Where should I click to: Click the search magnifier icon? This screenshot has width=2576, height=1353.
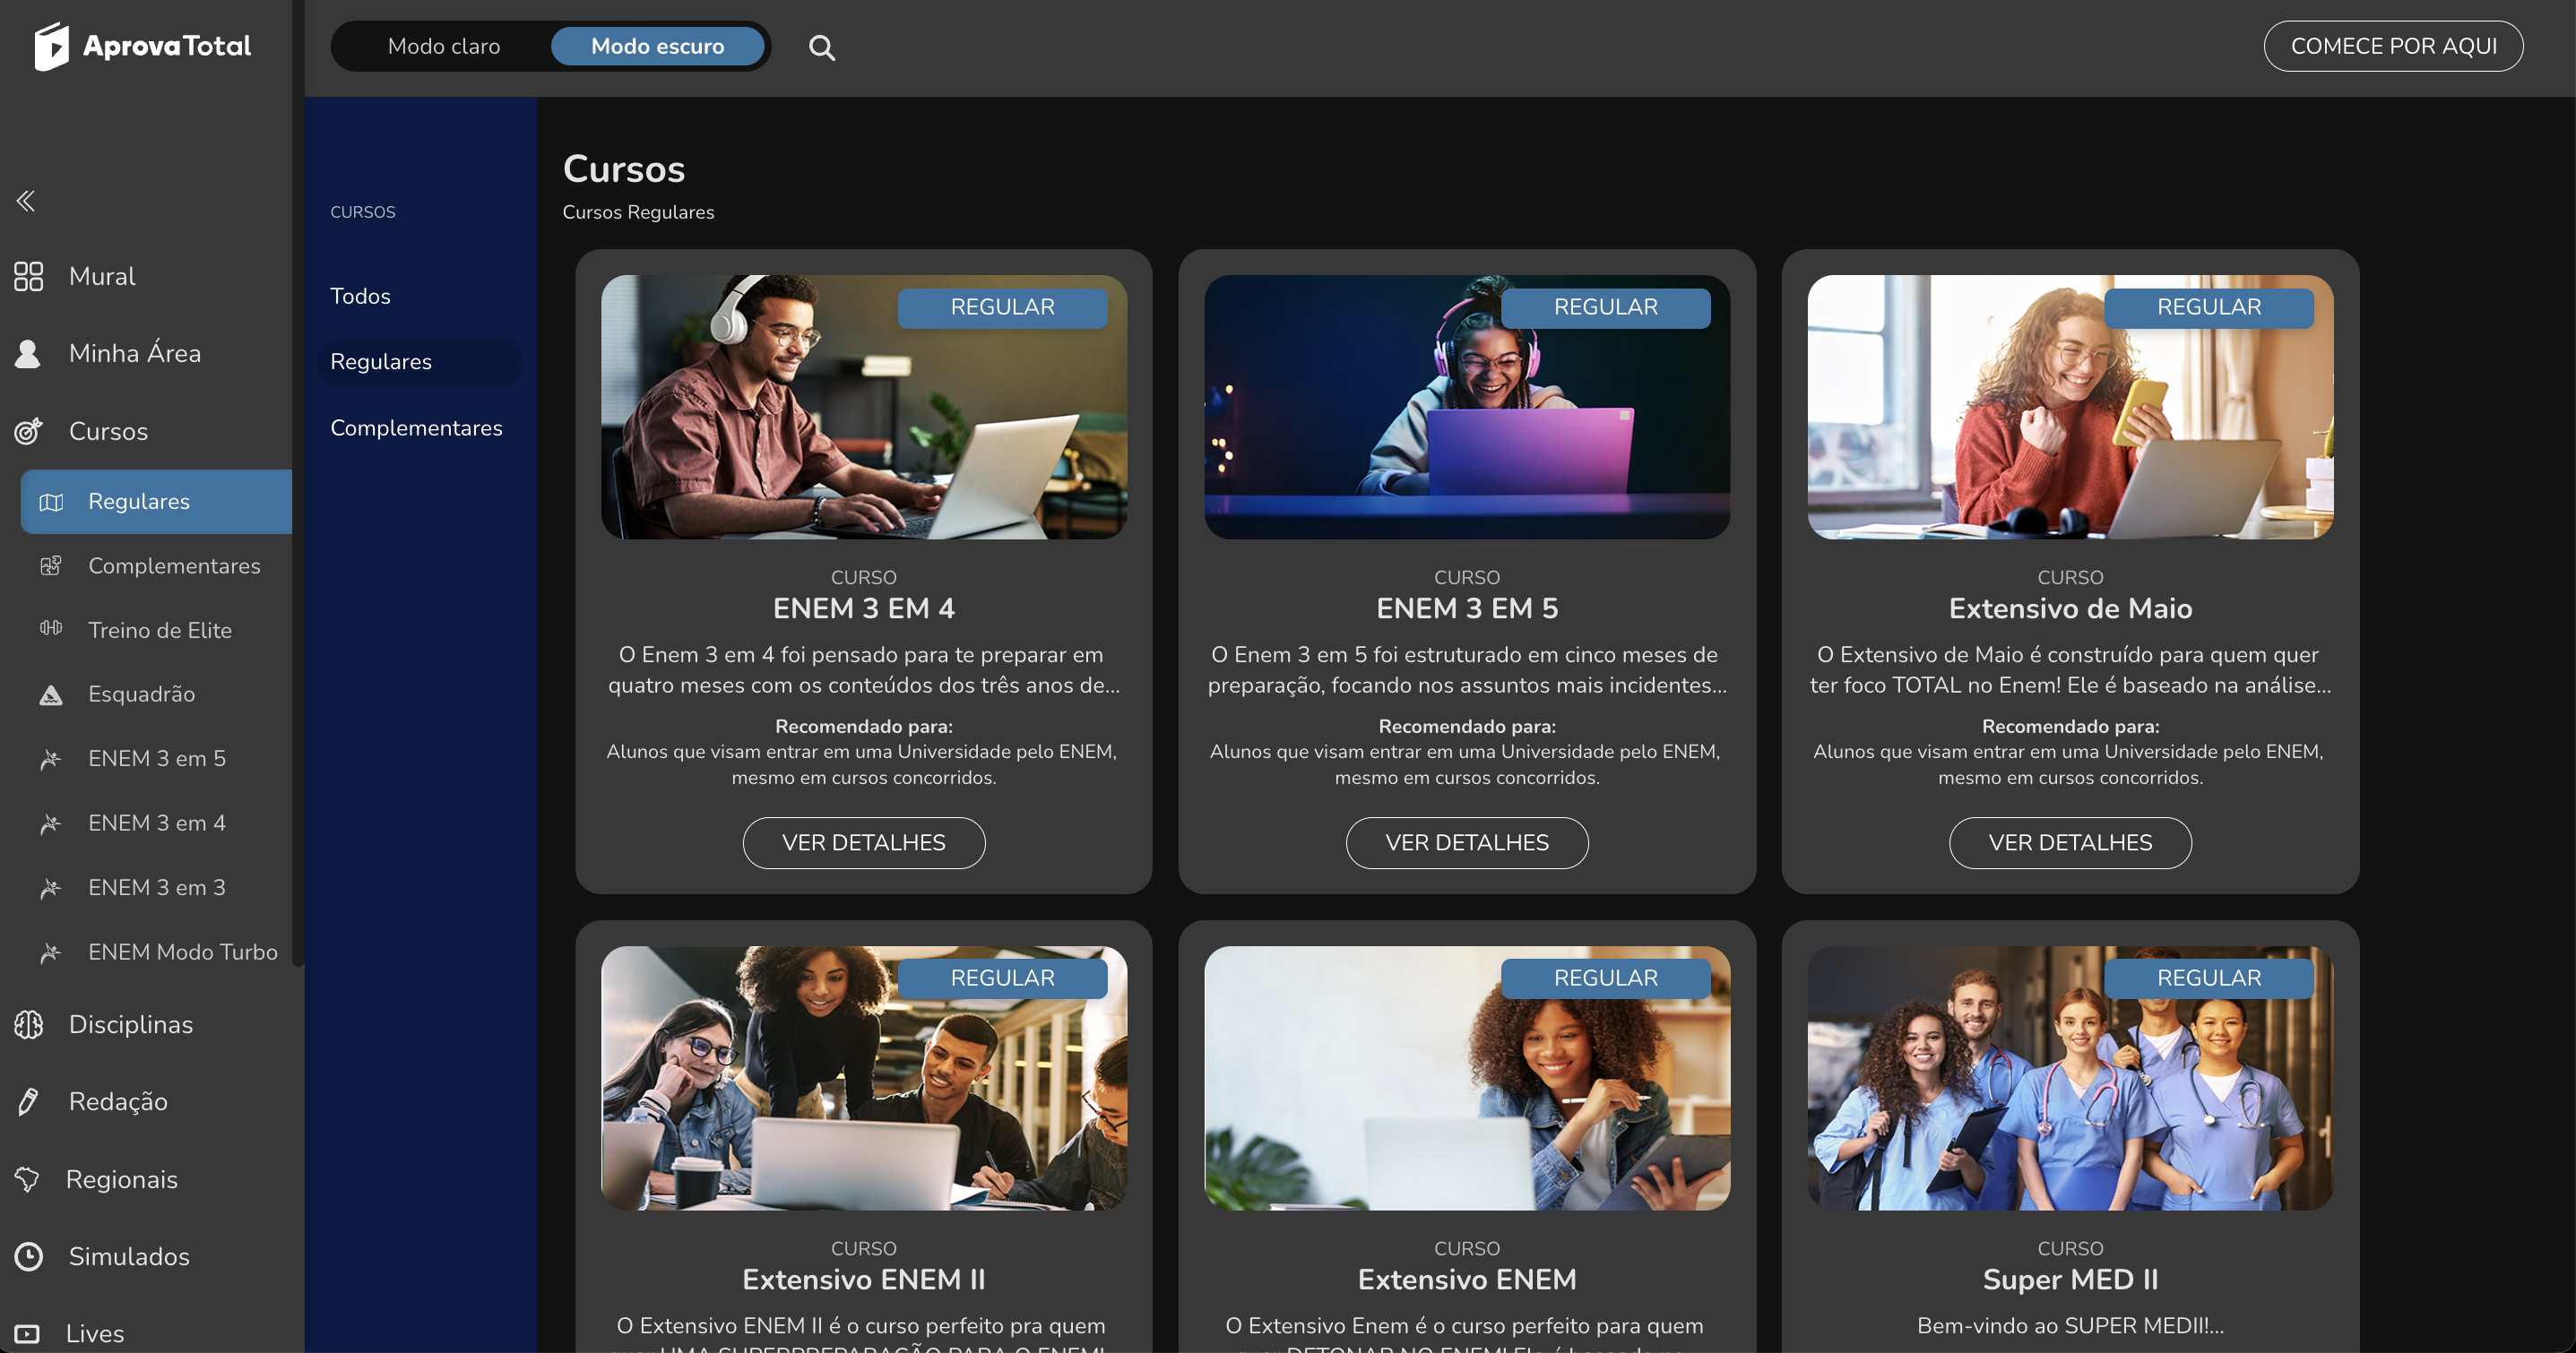click(x=821, y=47)
